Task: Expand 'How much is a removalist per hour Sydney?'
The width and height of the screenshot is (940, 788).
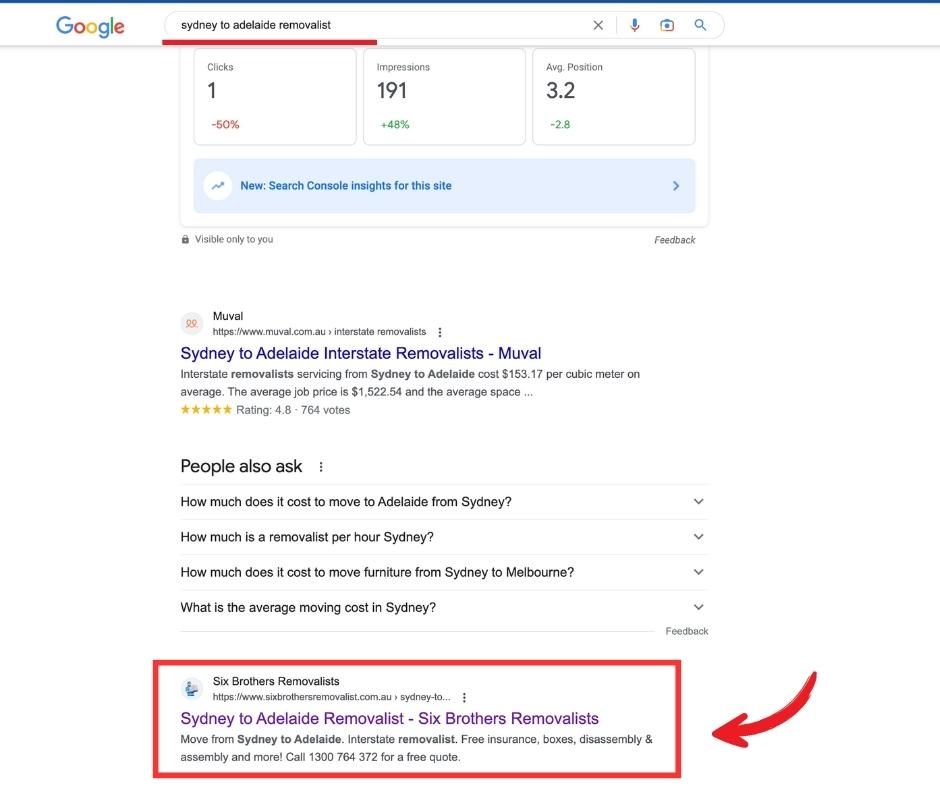Action: 444,537
